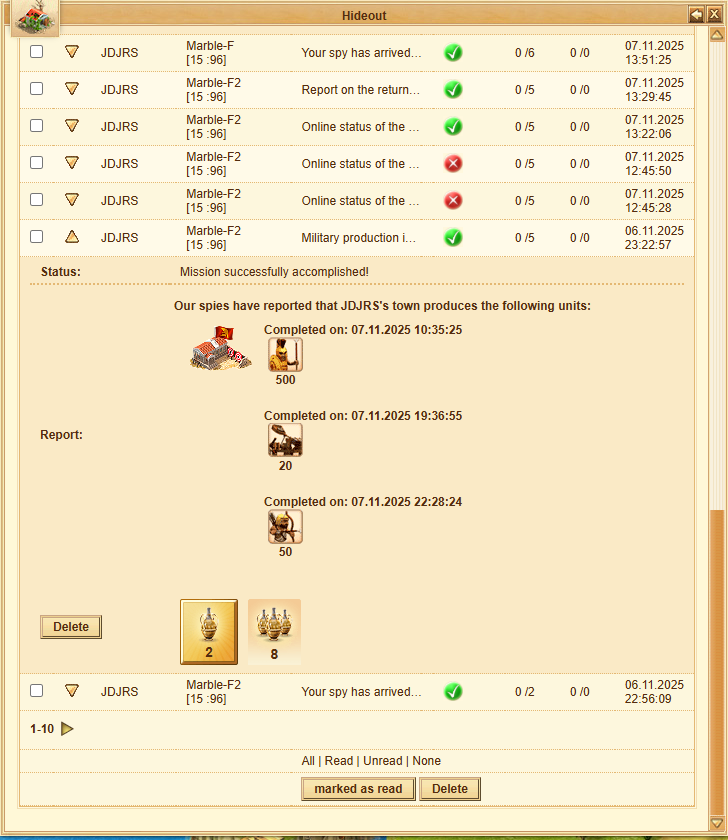Screen dimensions: 728x840
Task: Expand the Report on the return row
Action: point(72,89)
